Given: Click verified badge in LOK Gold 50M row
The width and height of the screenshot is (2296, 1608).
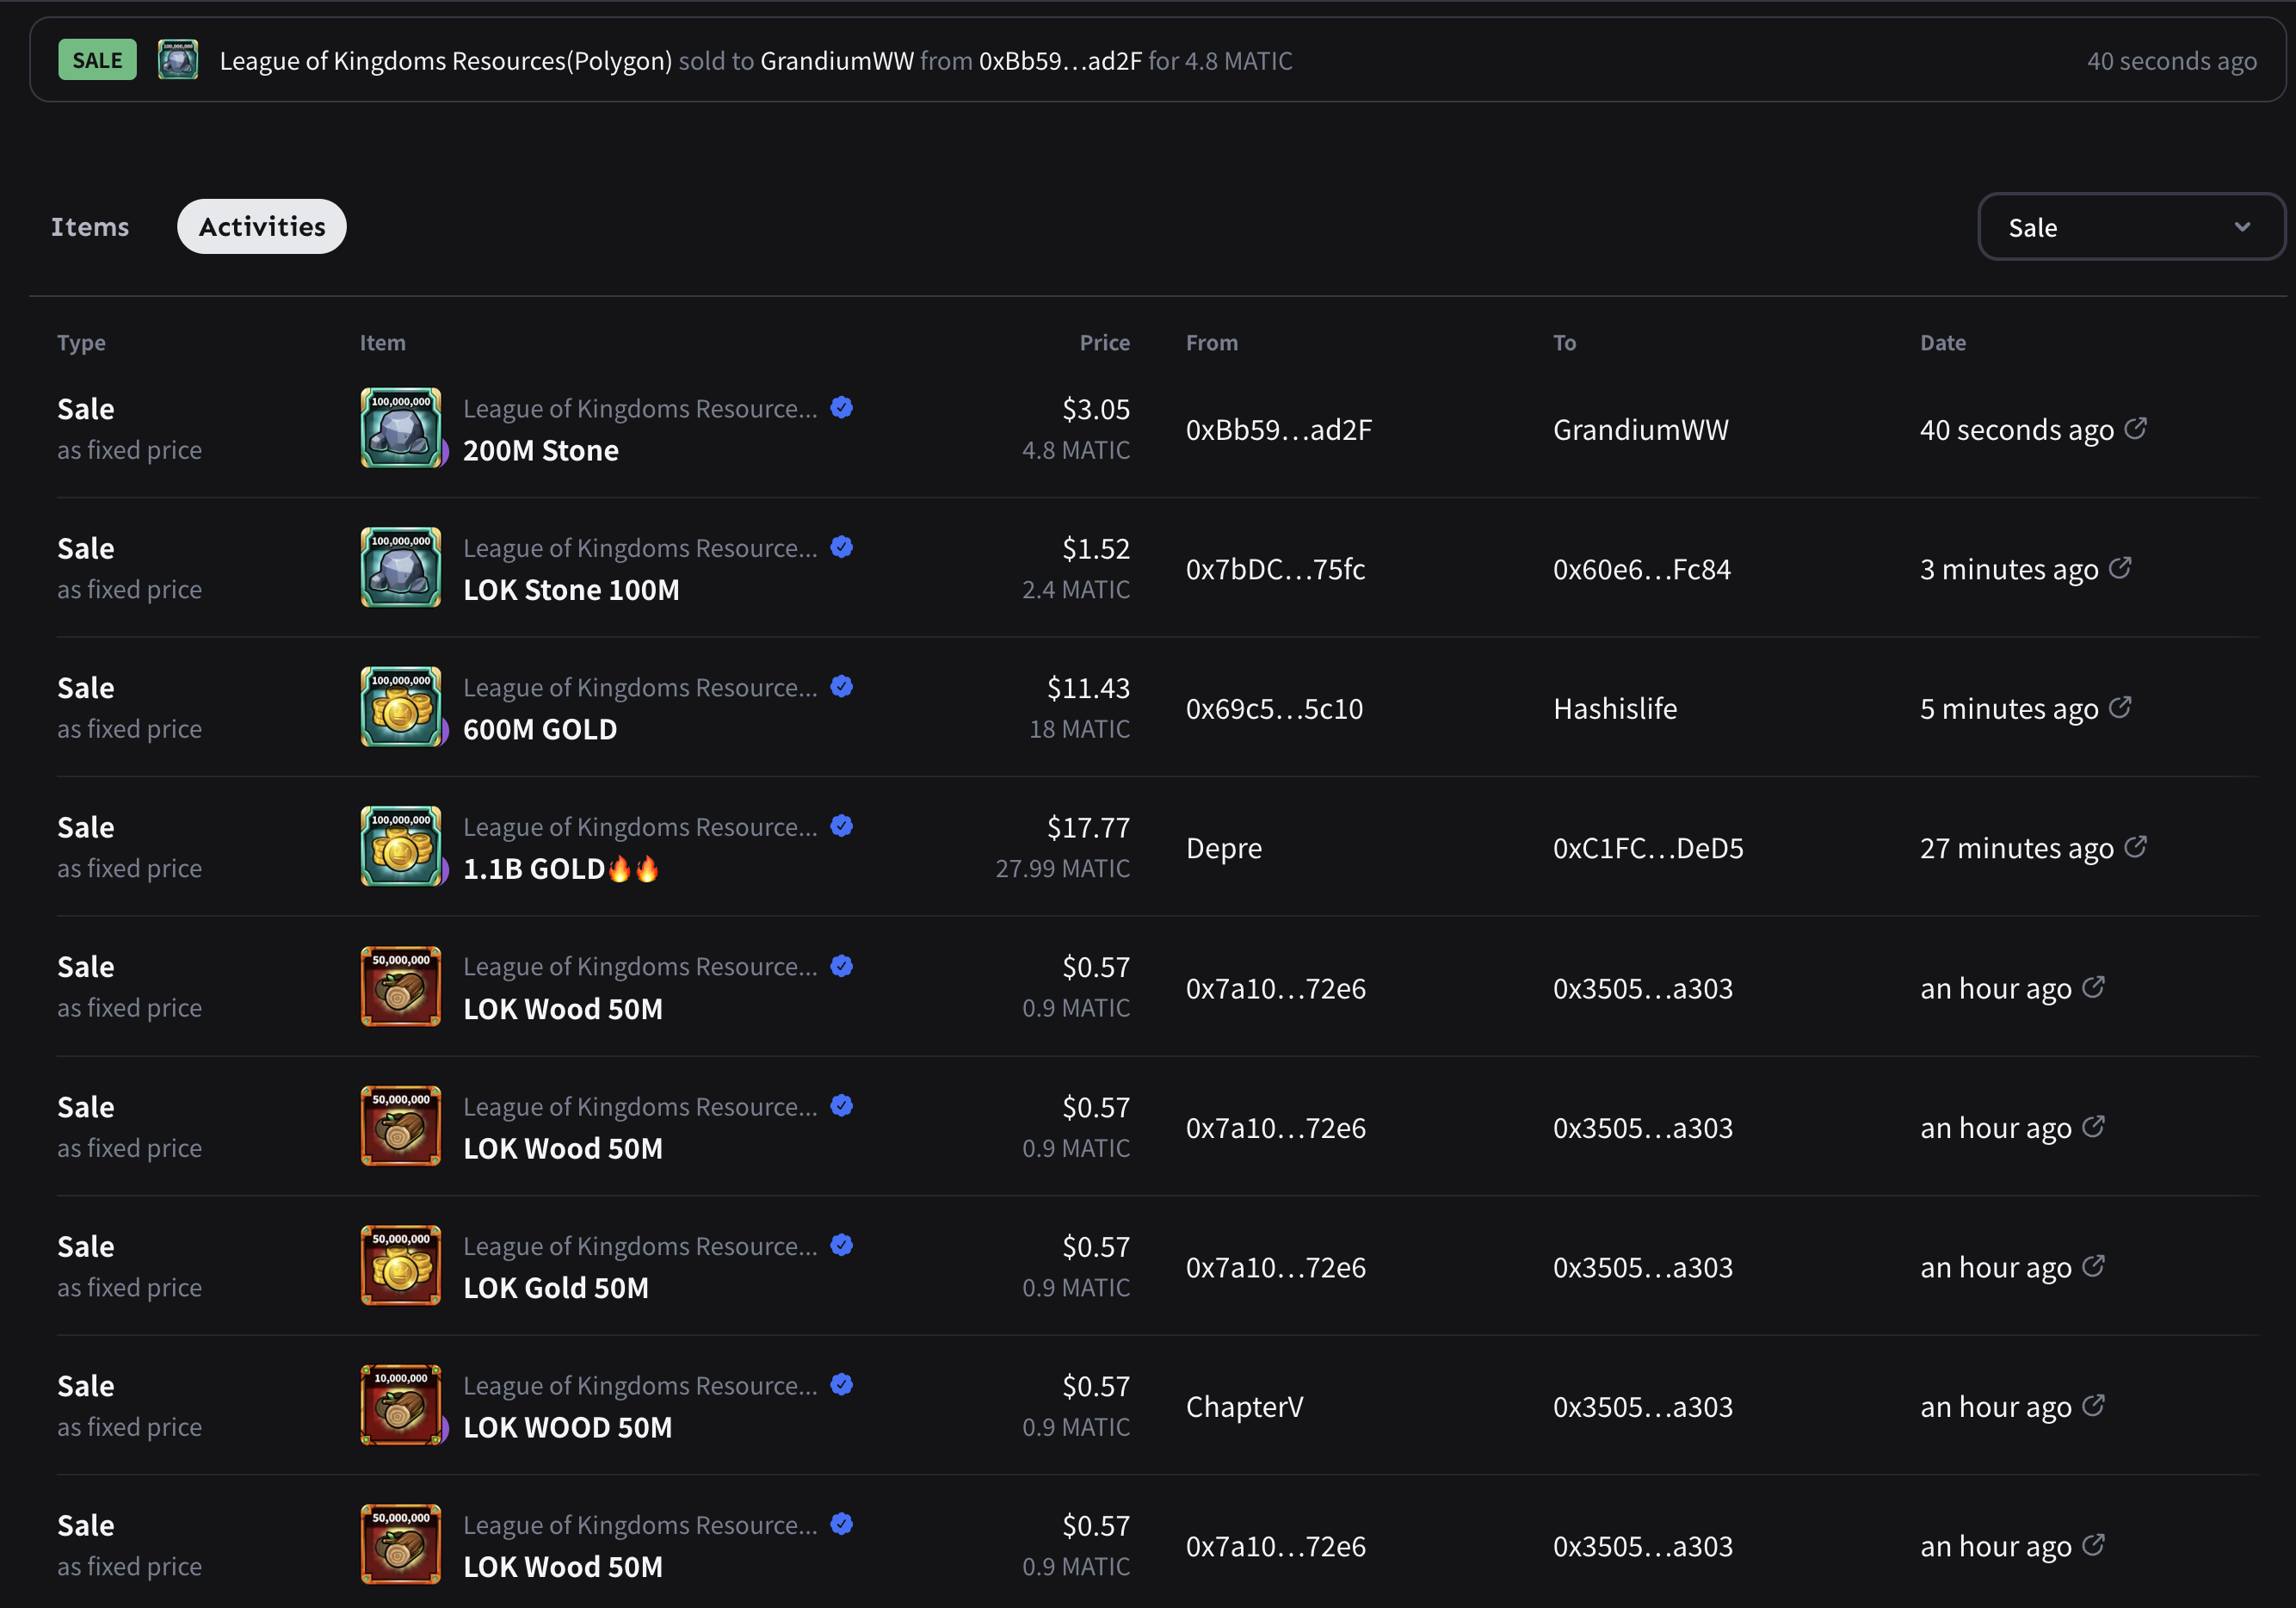Looking at the screenshot, I should click(842, 1245).
